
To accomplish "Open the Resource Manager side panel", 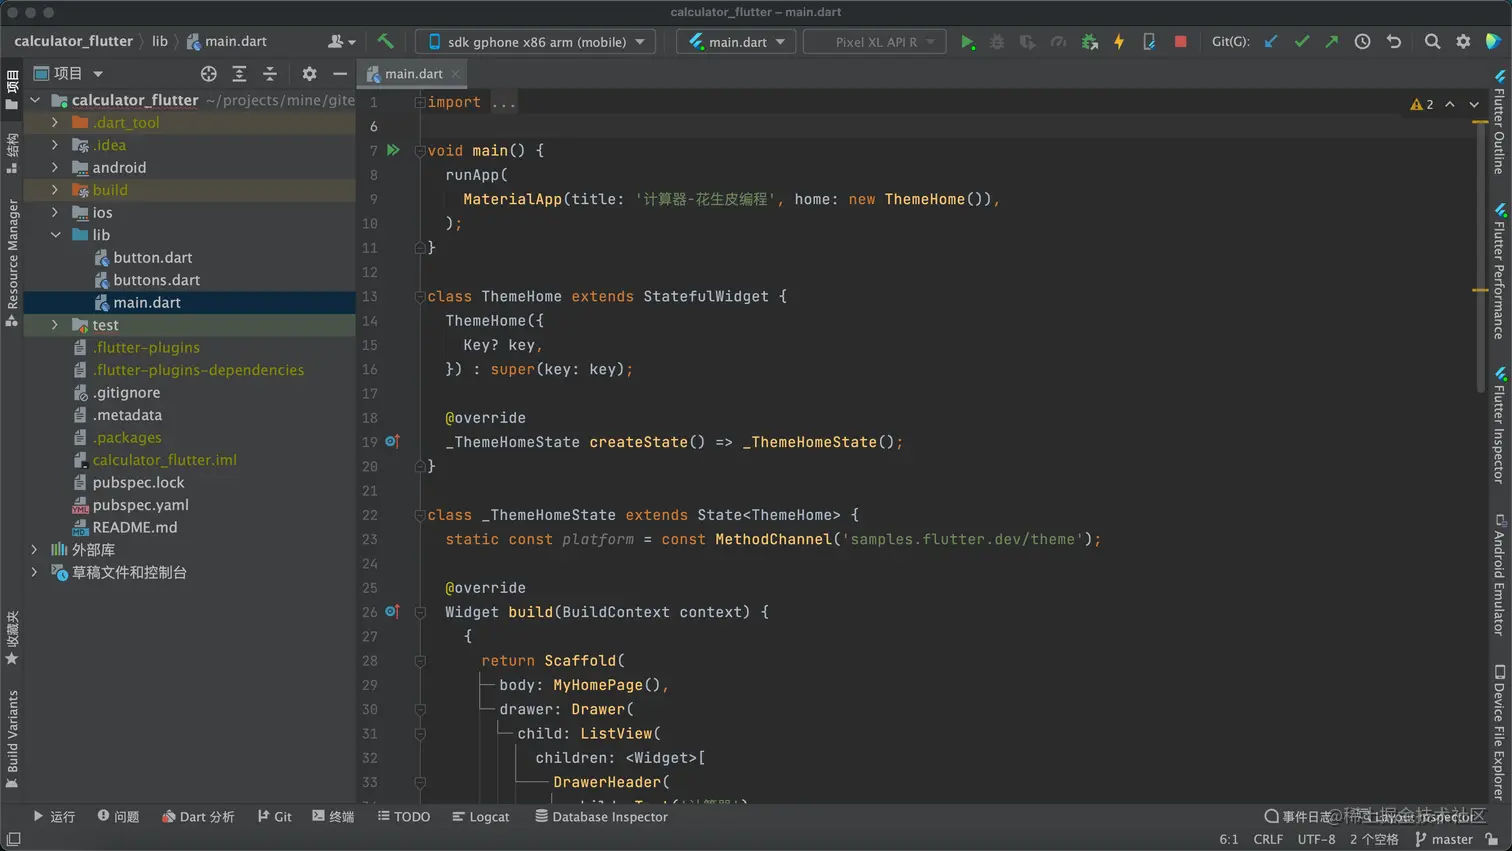I will [x=12, y=262].
